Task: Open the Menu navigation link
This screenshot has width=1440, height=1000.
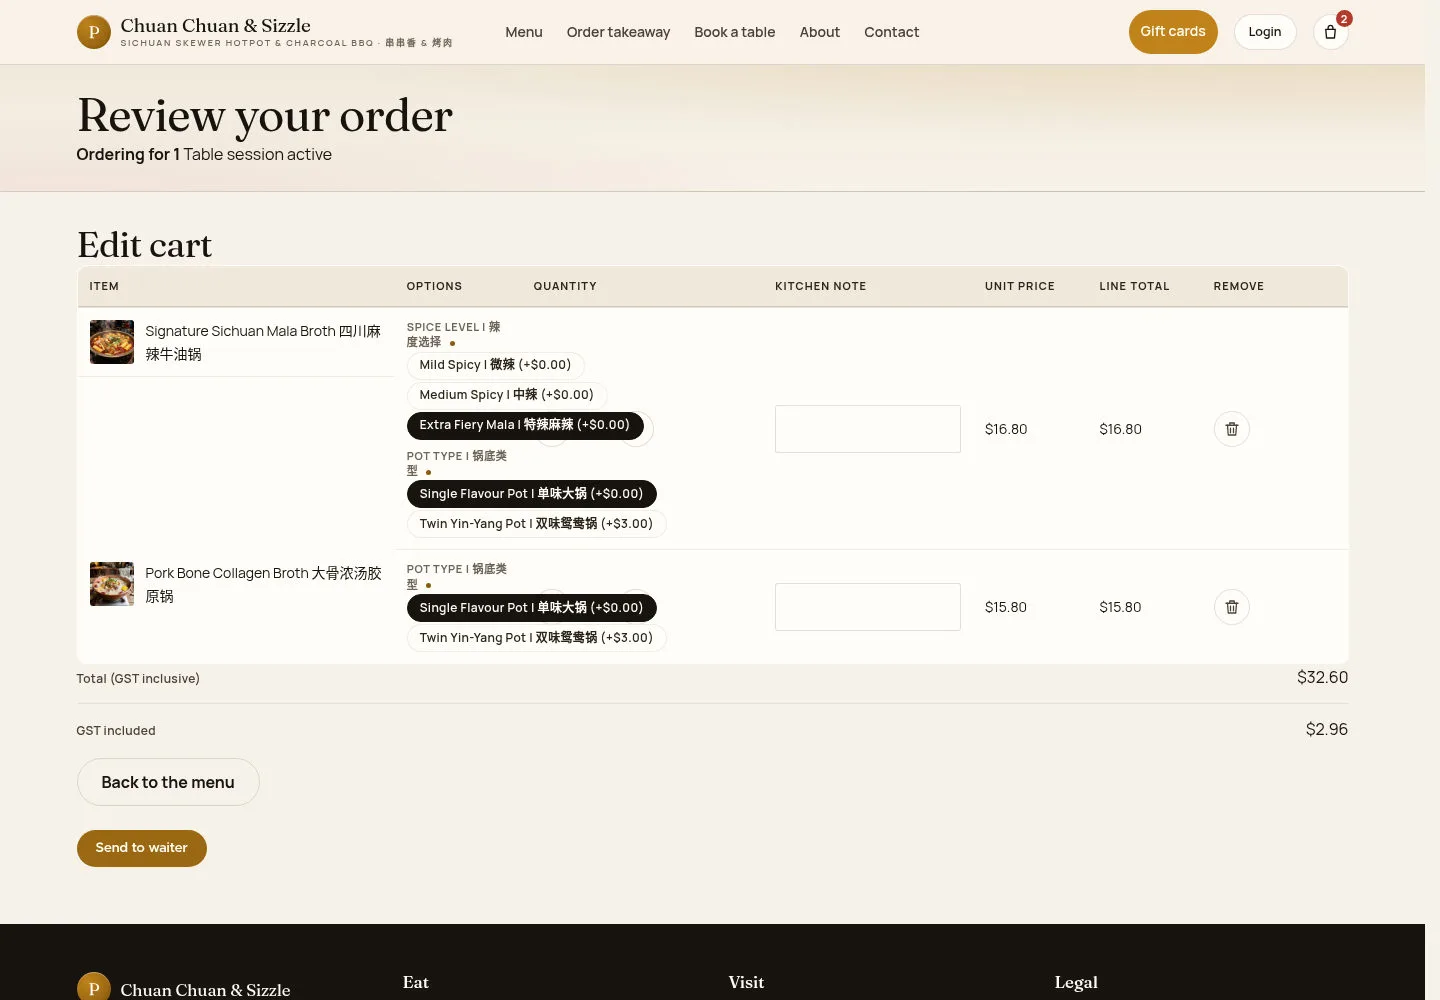Action: [x=524, y=32]
